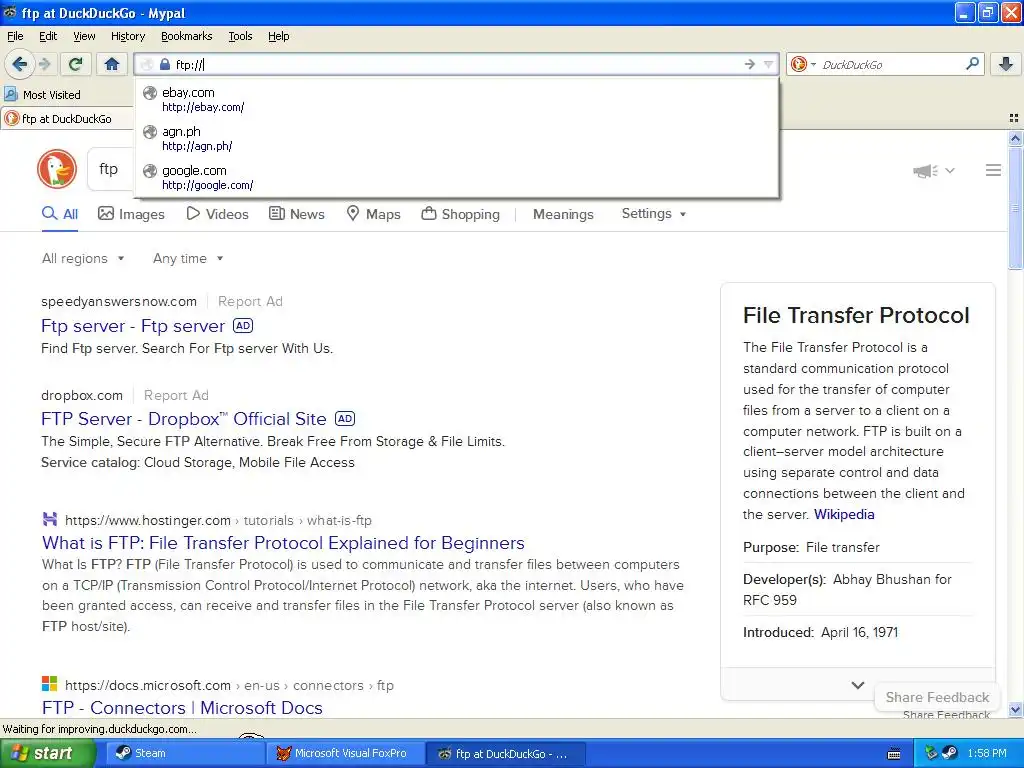Image resolution: width=1024 pixels, height=768 pixels.
Task: Expand the chevron next to the megaphone
Action: [950, 171]
